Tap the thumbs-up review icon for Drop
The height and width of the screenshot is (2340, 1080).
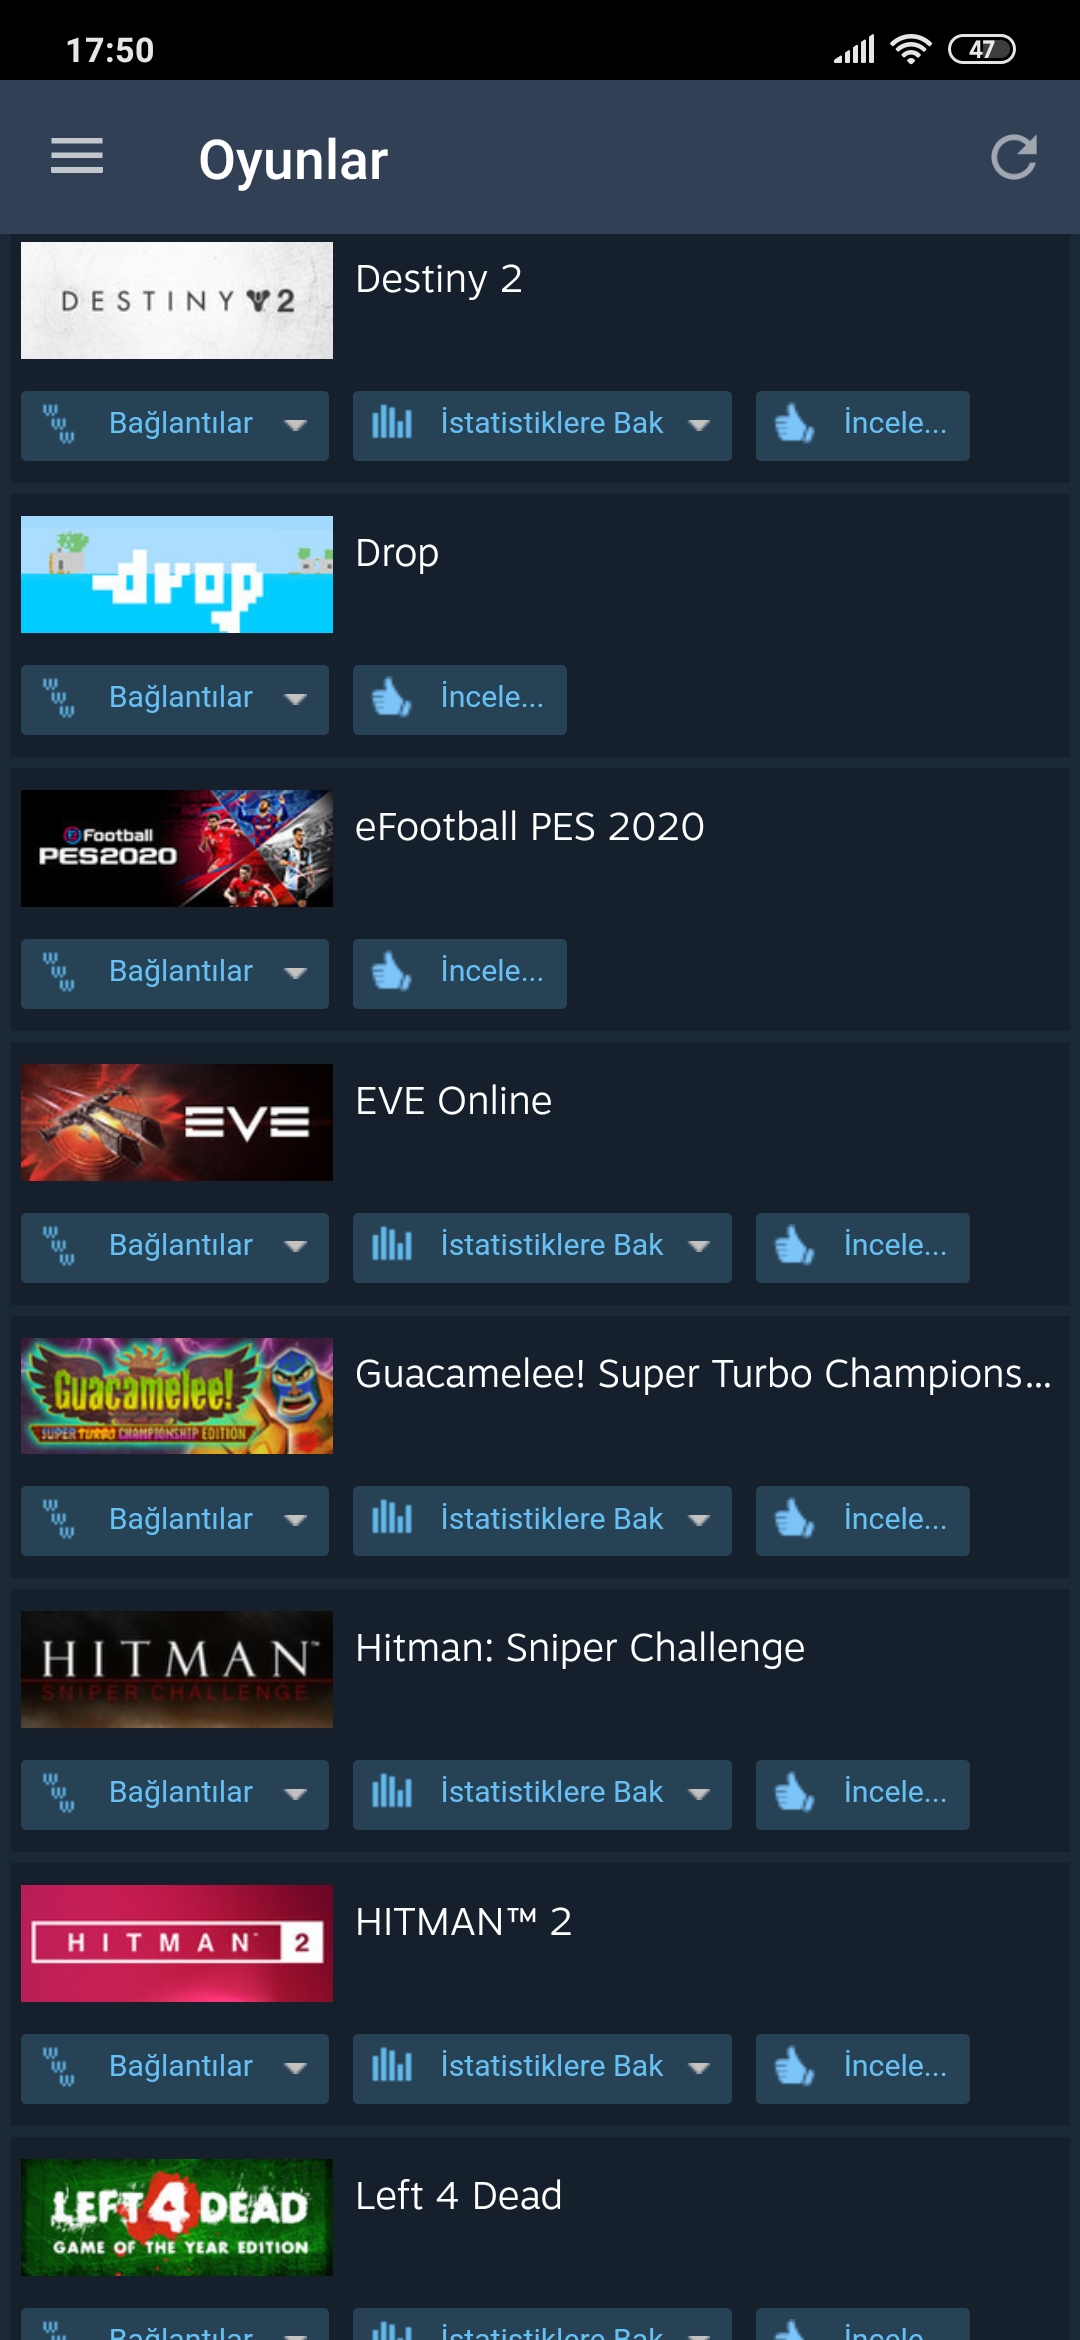pyautogui.click(x=391, y=698)
